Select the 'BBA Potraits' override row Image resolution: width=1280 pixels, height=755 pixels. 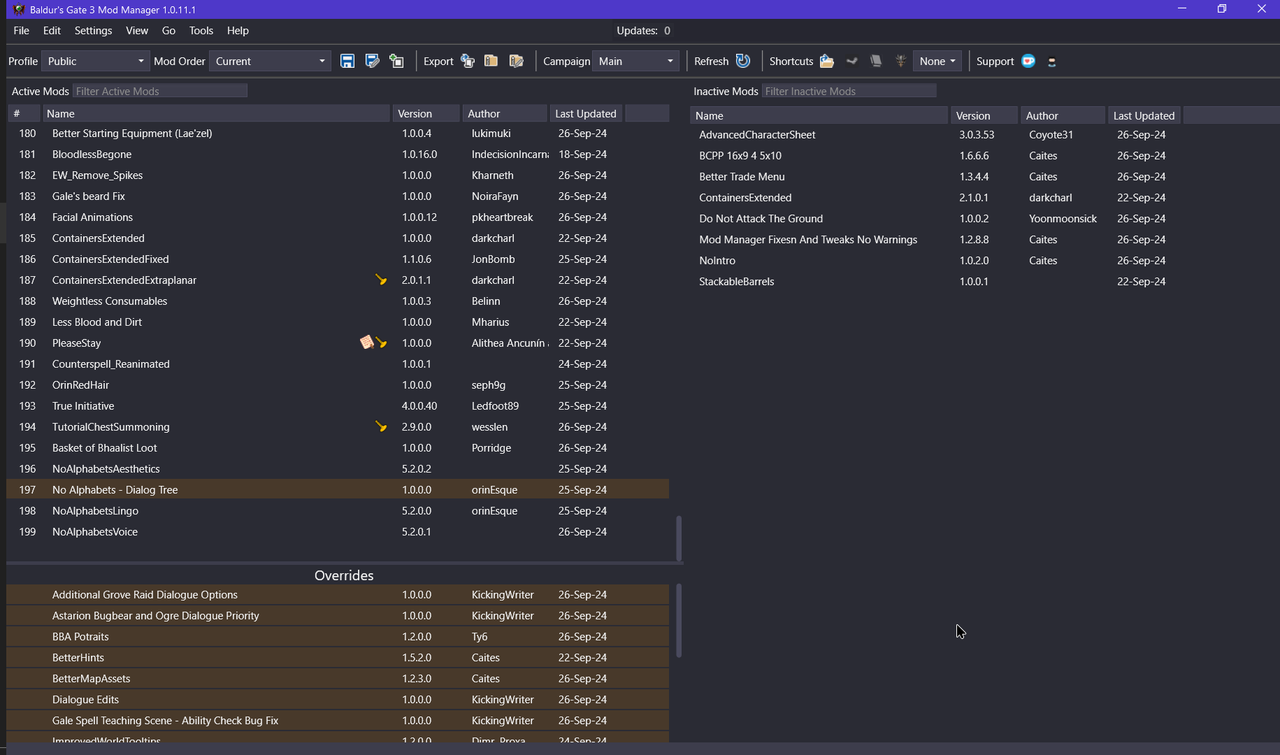click(x=338, y=637)
